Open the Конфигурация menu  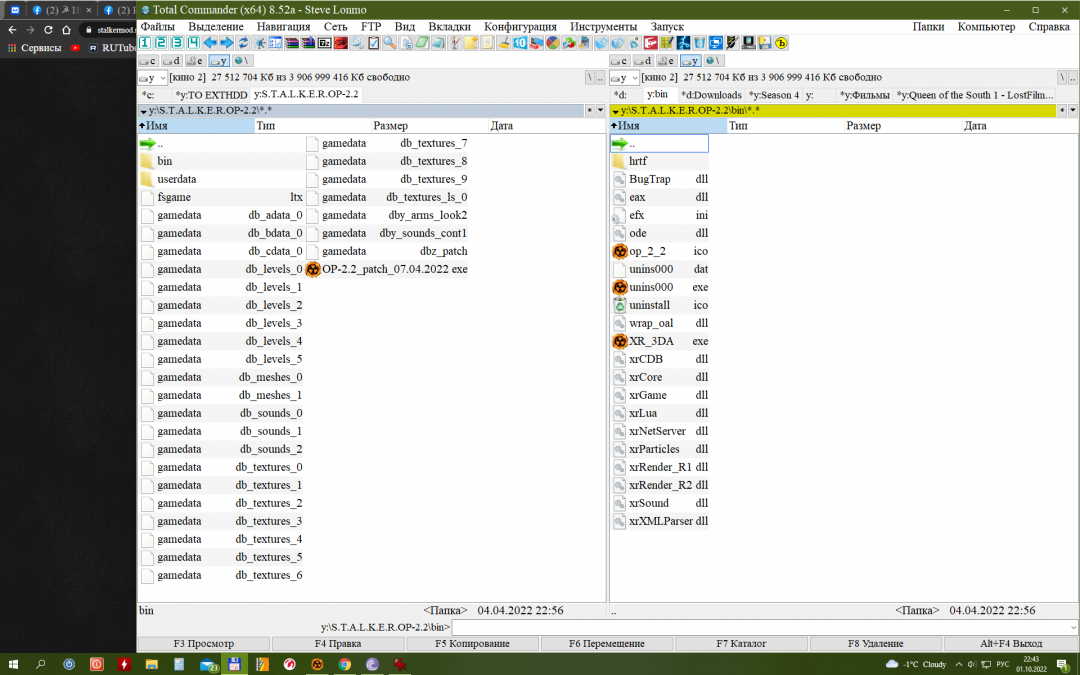click(520, 26)
